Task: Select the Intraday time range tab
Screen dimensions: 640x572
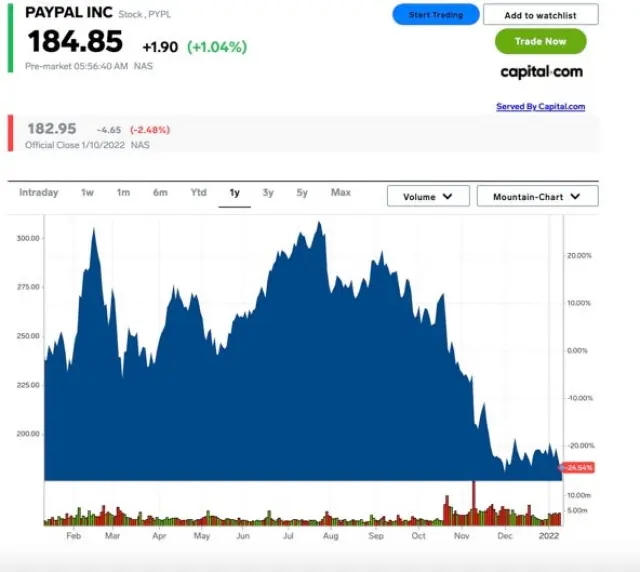Action: pos(39,193)
